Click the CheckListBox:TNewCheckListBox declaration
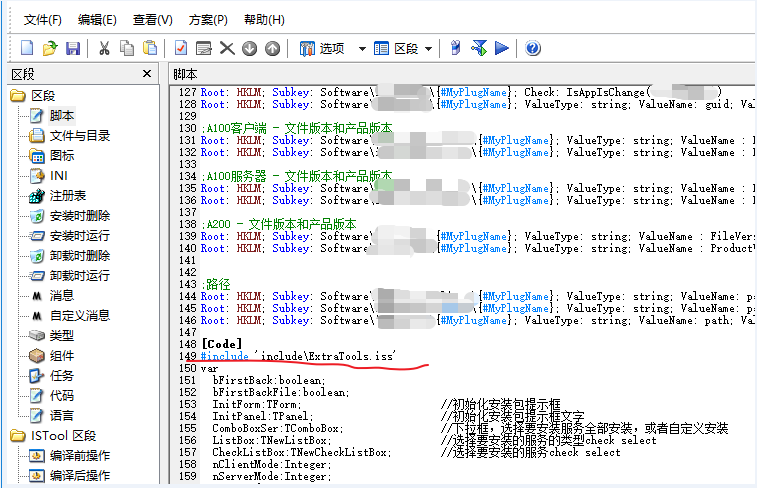The width and height of the screenshot is (757, 488). [x=302, y=453]
